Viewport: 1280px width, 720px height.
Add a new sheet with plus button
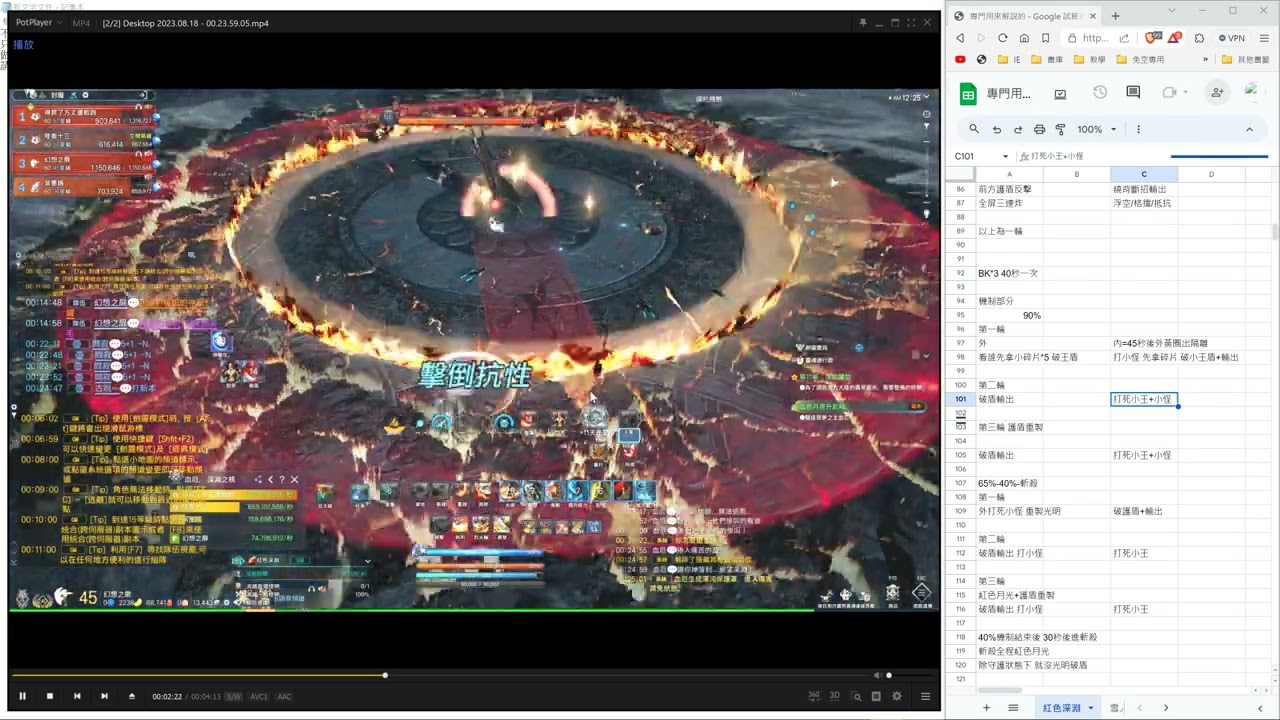click(986, 708)
